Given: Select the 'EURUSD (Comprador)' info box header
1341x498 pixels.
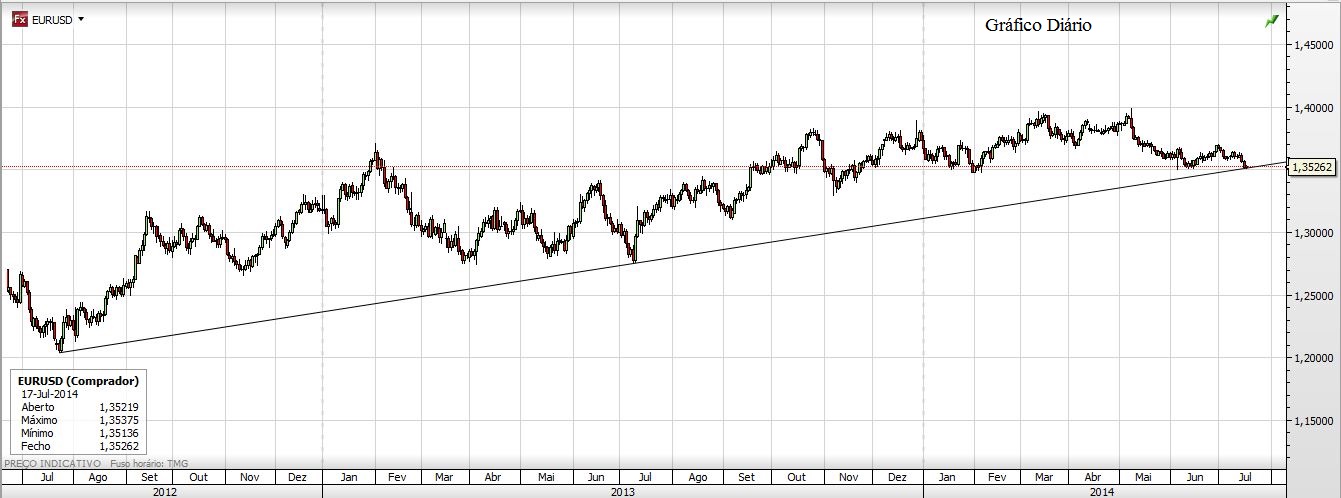Looking at the screenshot, I should [78, 381].
